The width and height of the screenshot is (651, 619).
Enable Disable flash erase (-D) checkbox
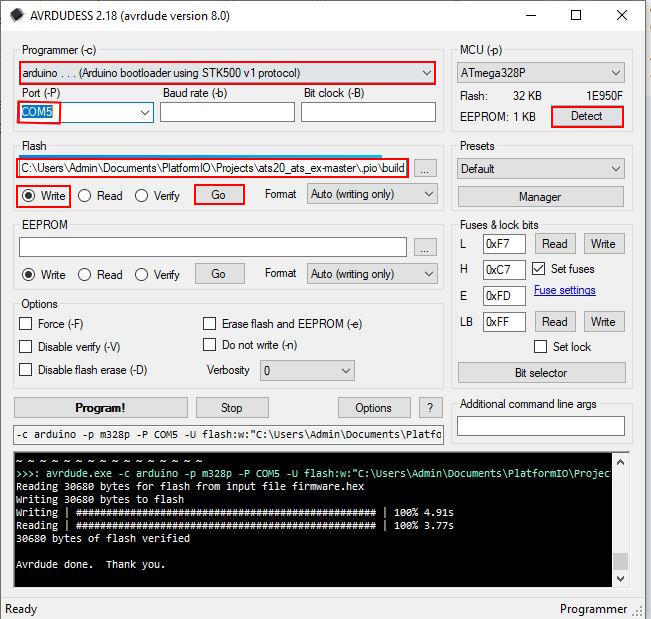click(x=26, y=369)
